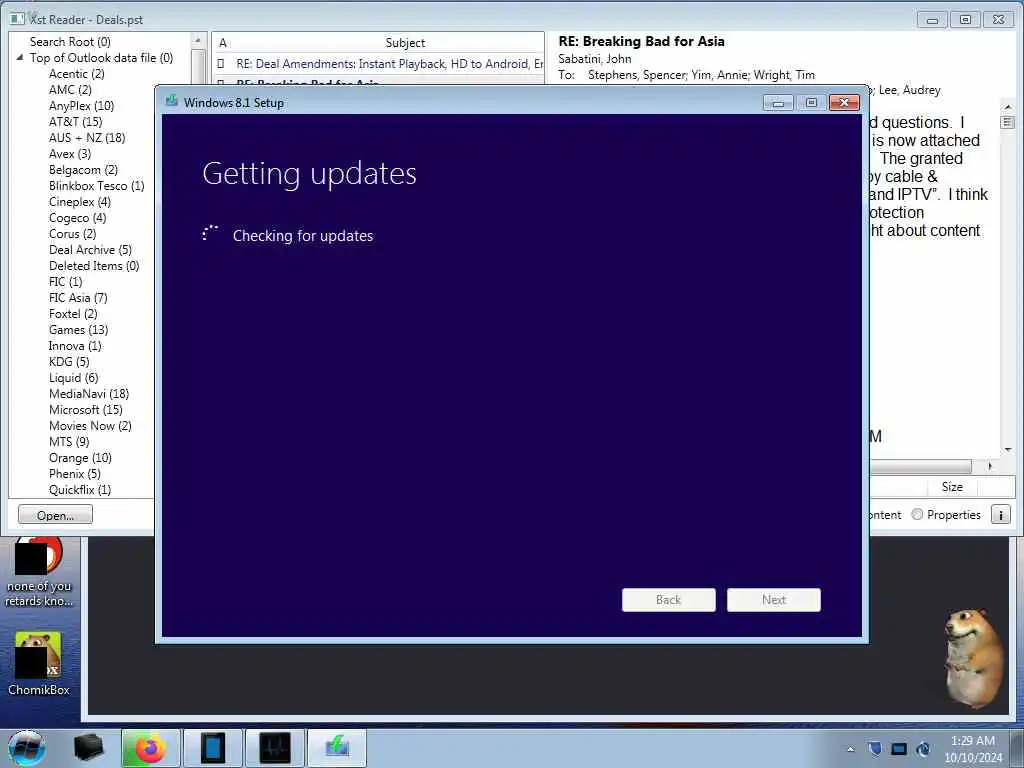
Task: Select the Corus (2) folder
Action: click(72, 234)
